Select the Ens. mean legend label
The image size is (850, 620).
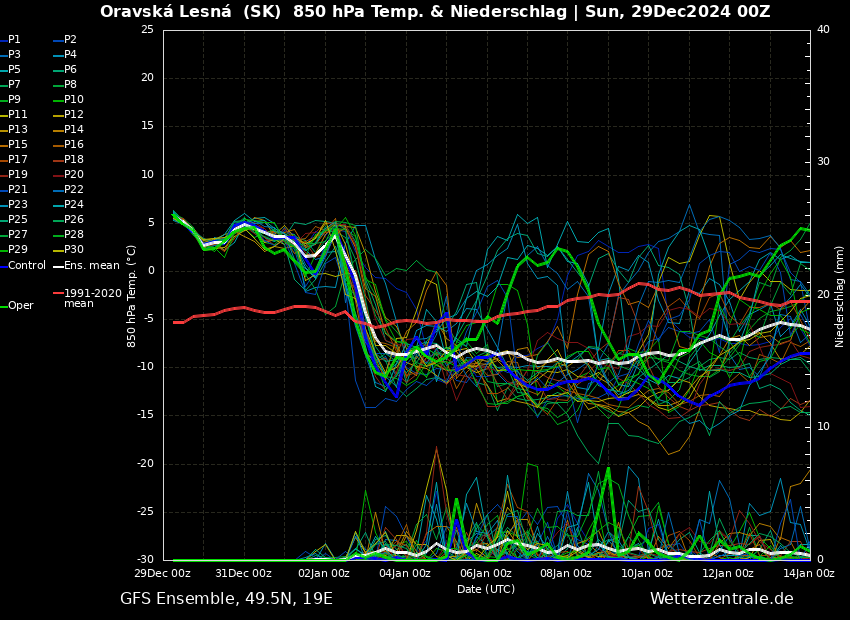coord(91,265)
